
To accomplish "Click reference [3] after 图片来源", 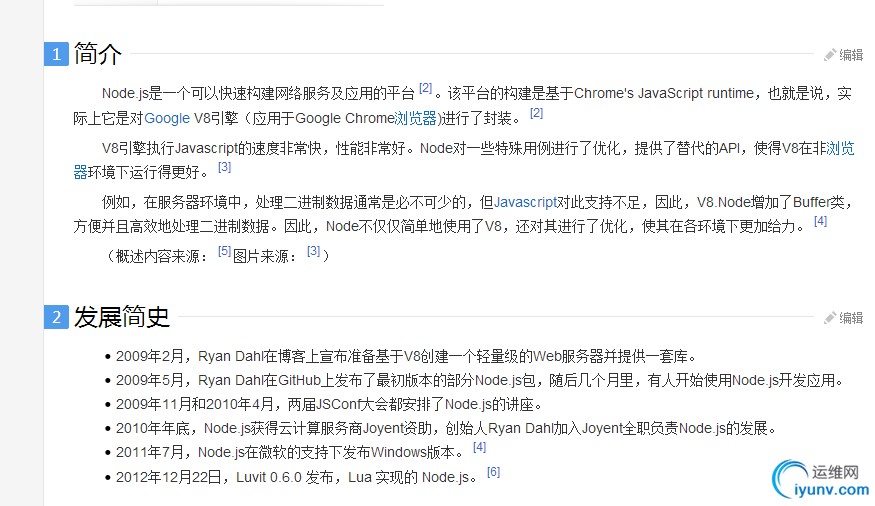I will 314,251.
